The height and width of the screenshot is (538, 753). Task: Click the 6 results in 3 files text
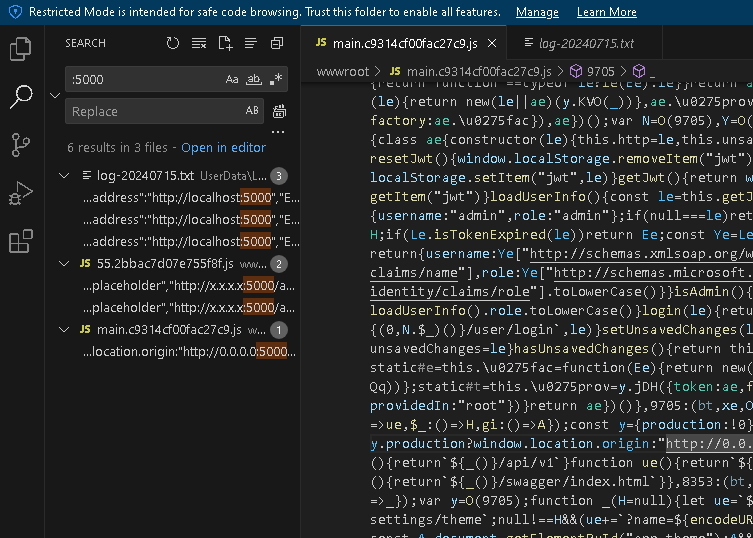[117, 147]
